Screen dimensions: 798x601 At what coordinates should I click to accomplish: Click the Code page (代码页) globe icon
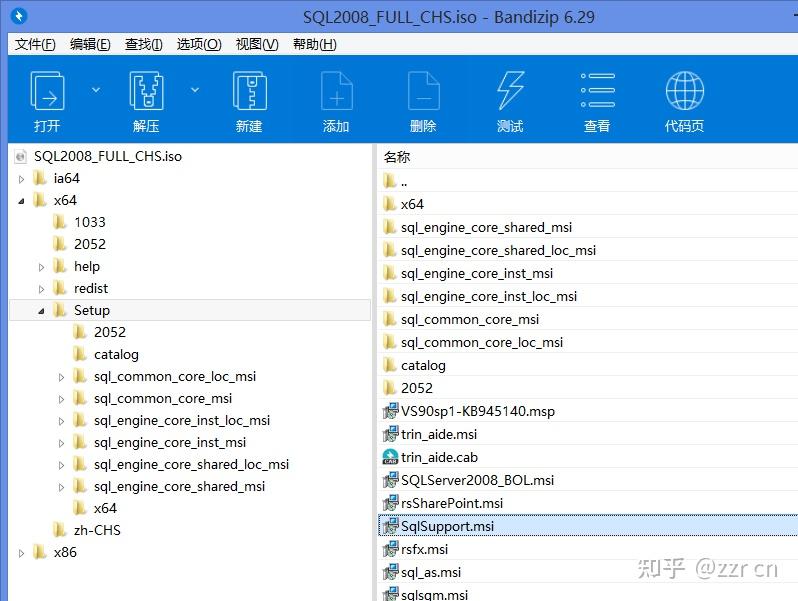[x=685, y=91]
